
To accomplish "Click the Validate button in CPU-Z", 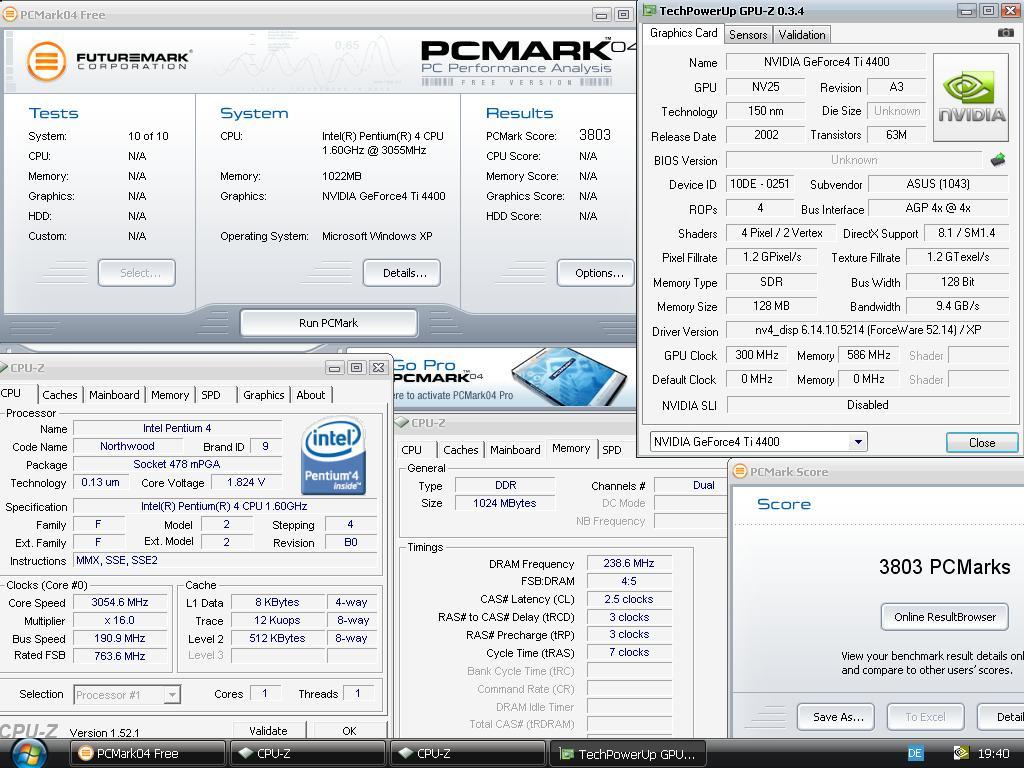I will click(x=268, y=731).
